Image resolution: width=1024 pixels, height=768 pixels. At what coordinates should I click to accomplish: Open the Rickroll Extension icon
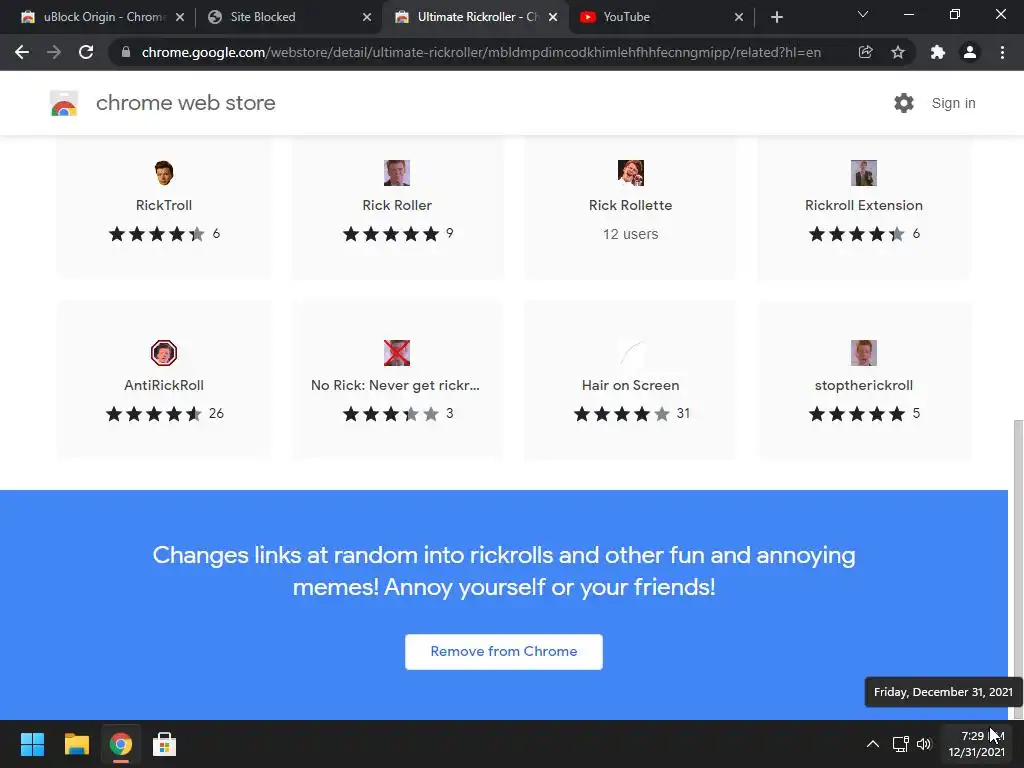click(864, 173)
